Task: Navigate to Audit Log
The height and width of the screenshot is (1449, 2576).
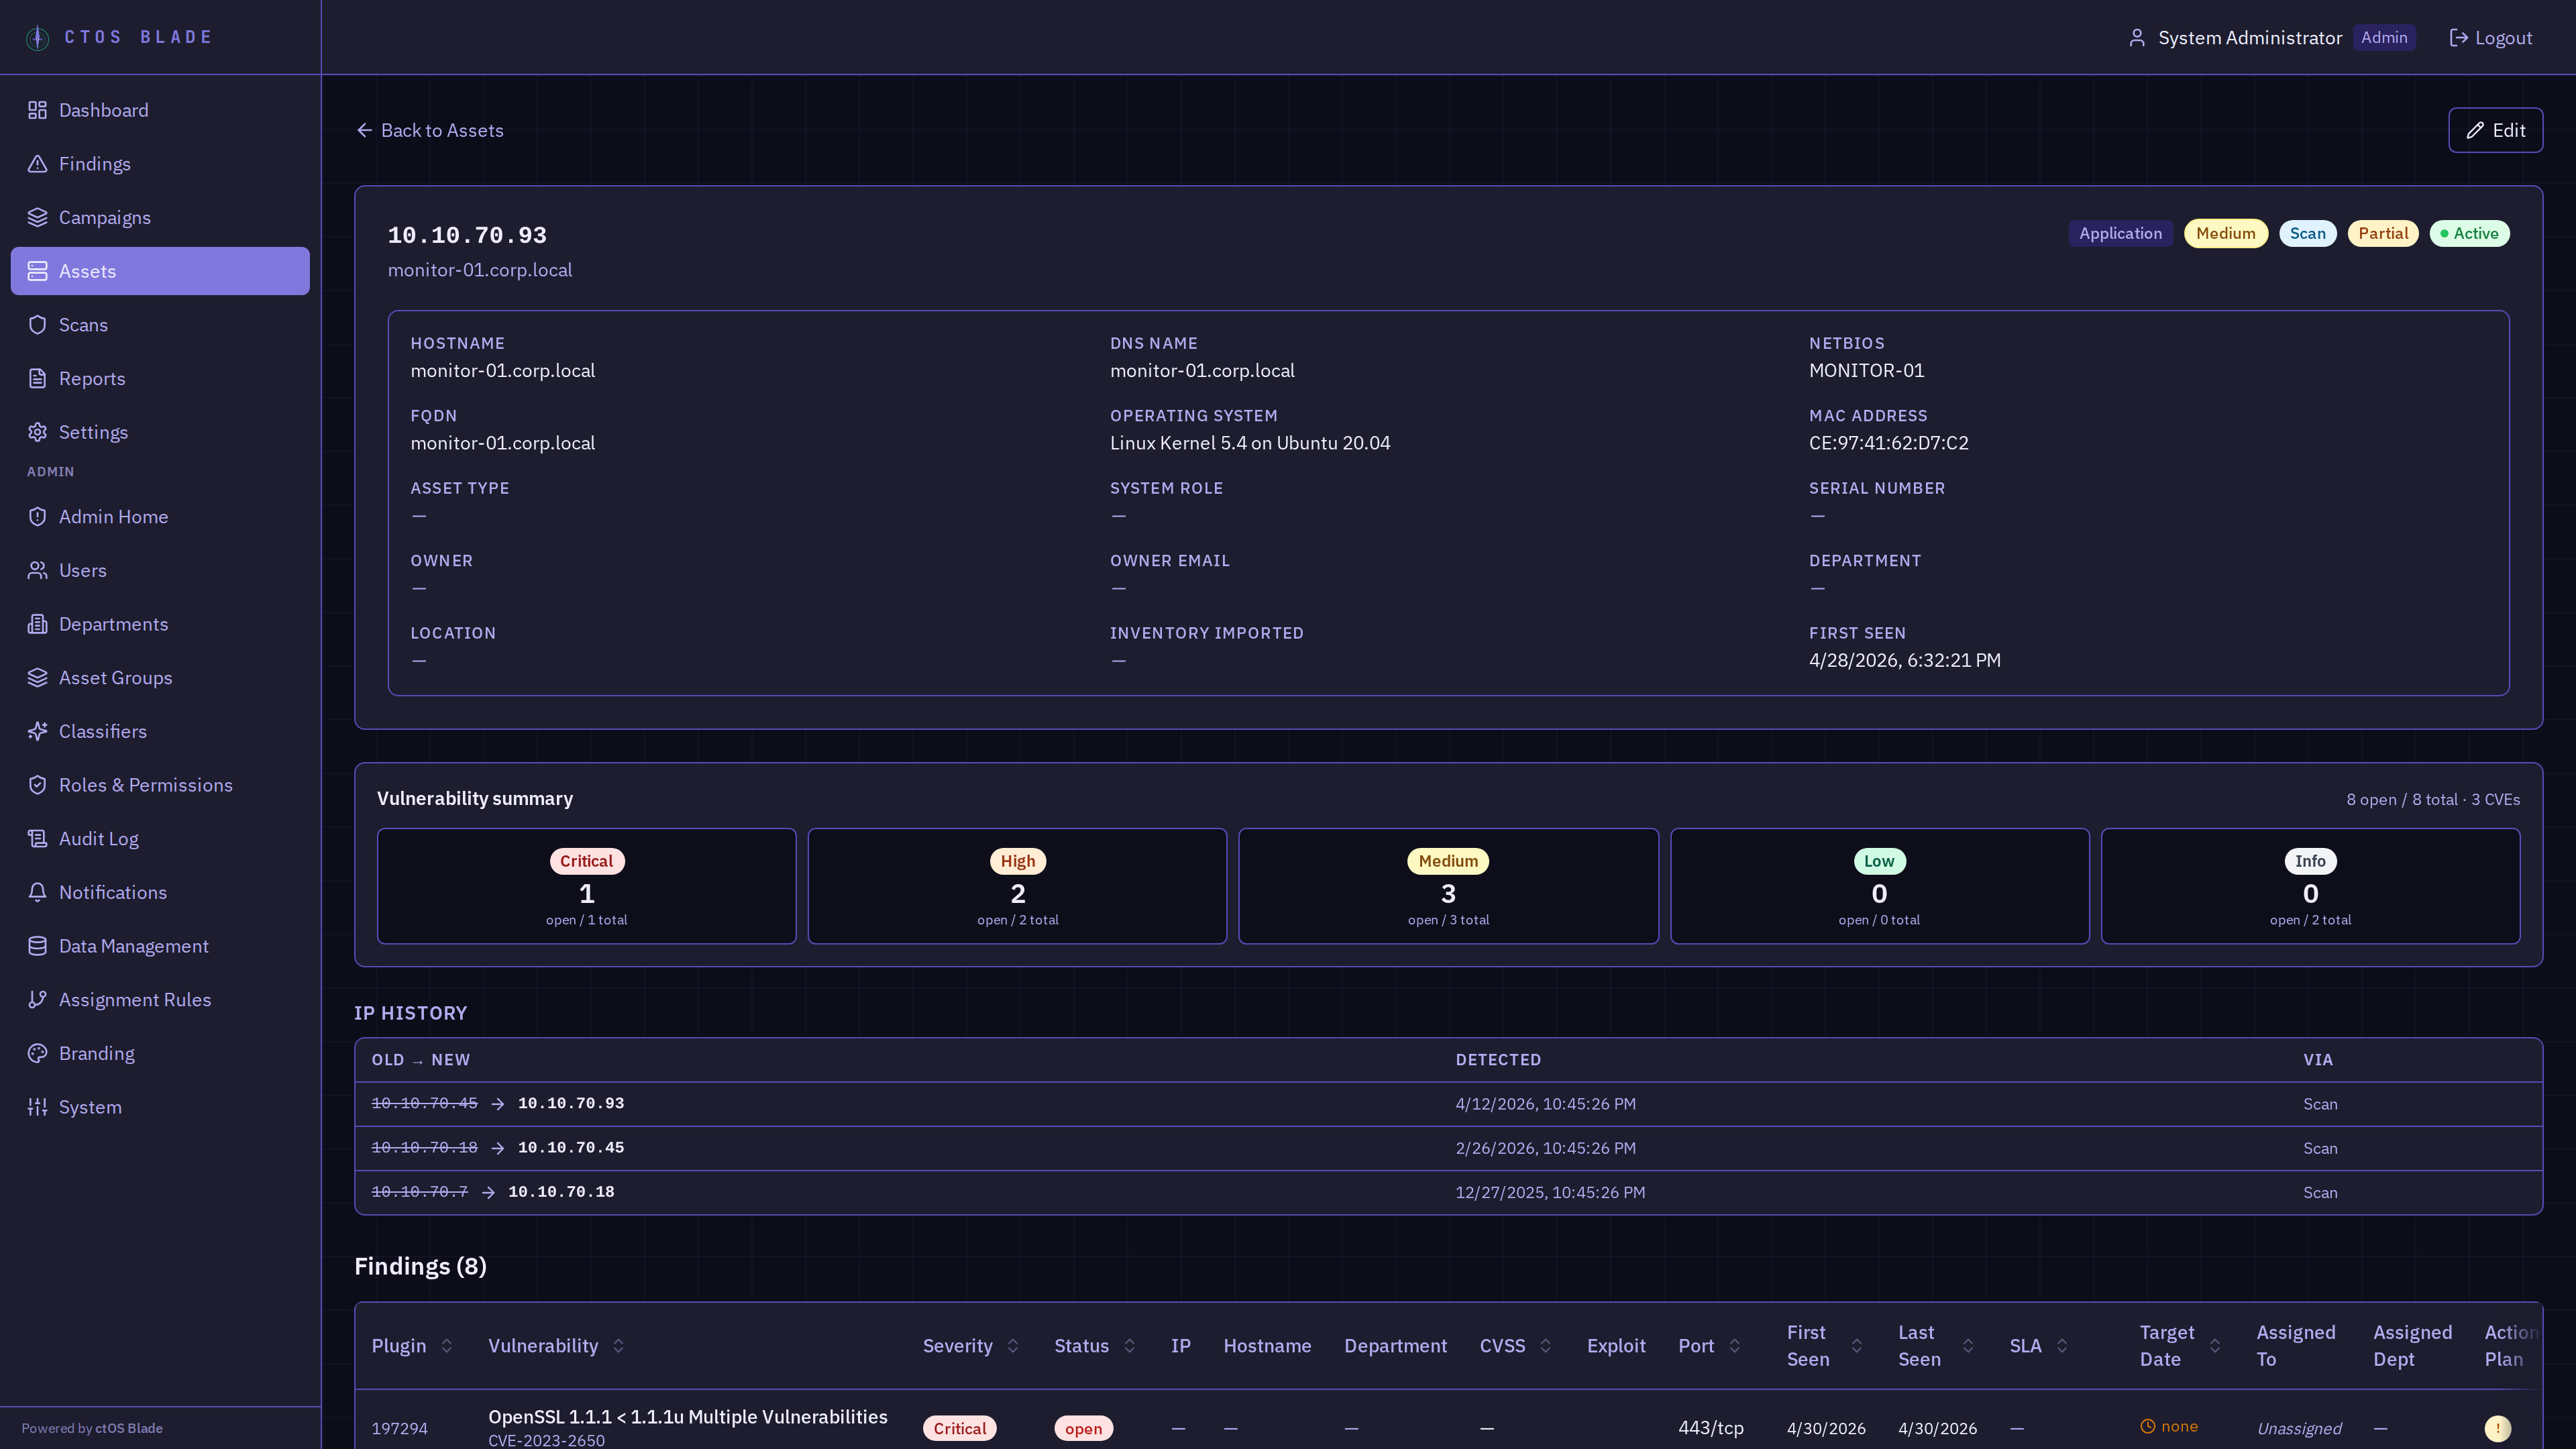Action: point(160,838)
